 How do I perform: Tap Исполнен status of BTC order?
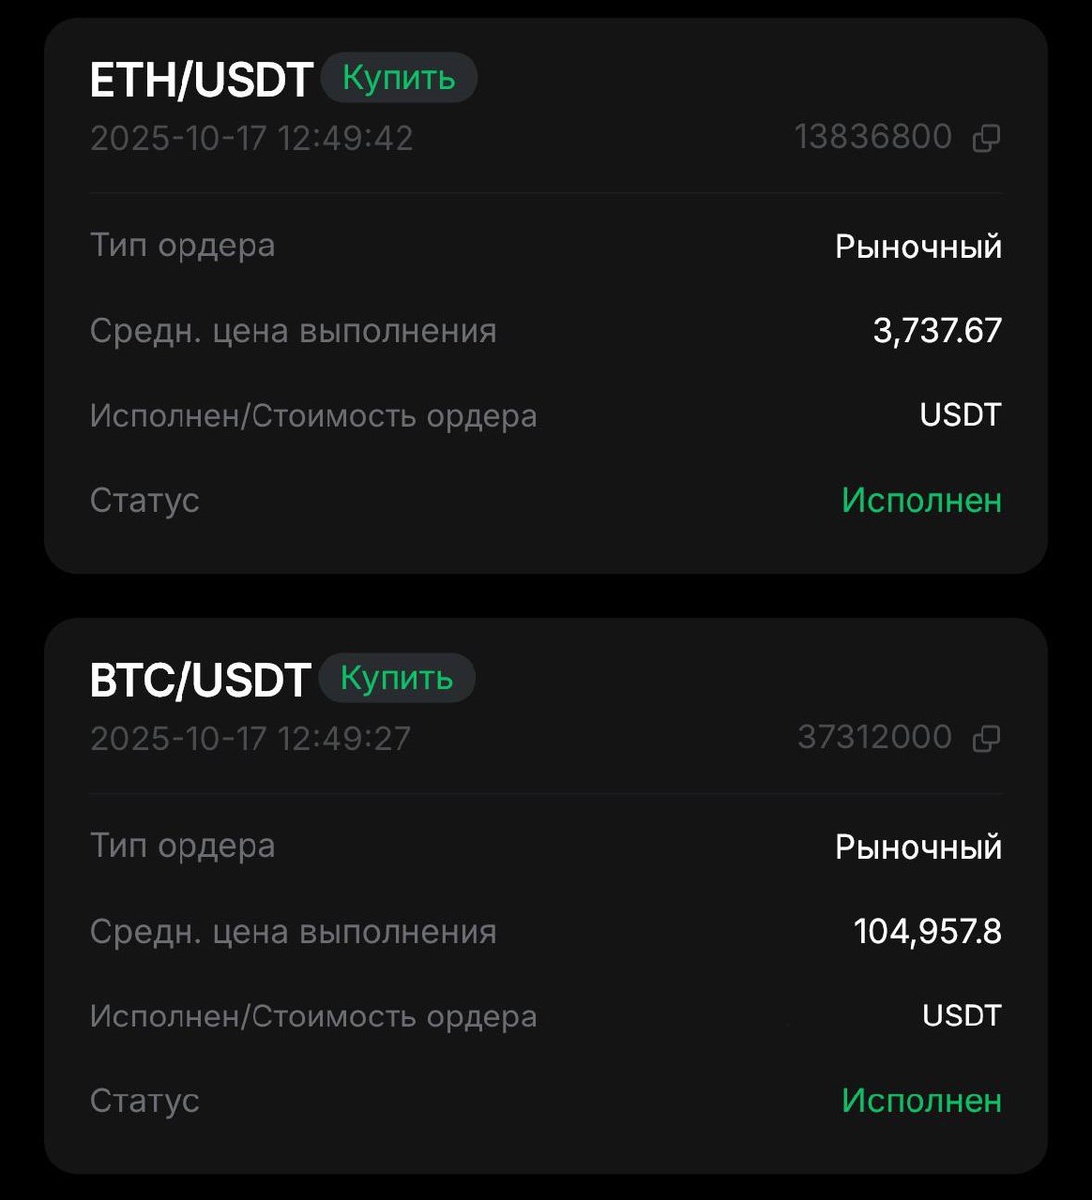[x=921, y=1101]
